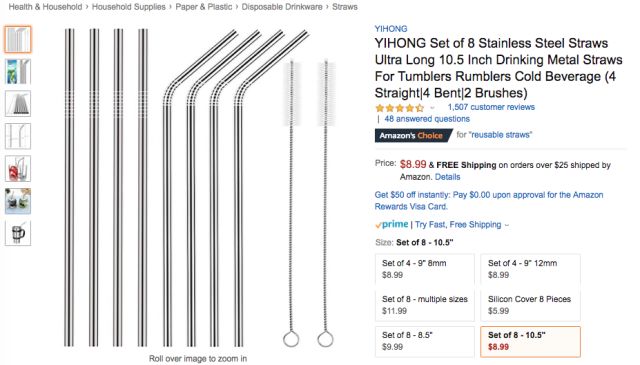
Task: Select Silicon Cover 8 Pieces option
Action: click(x=530, y=305)
